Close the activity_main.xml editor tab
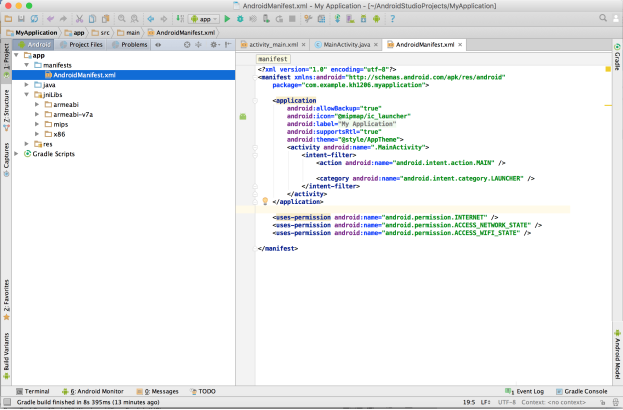The height and width of the screenshot is (410, 623). coord(302,45)
